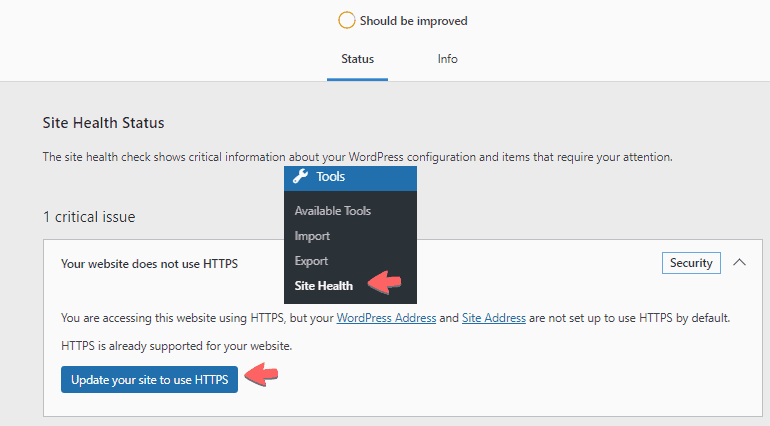Click the orange progress circle icon
The image size is (770, 426).
point(346,21)
